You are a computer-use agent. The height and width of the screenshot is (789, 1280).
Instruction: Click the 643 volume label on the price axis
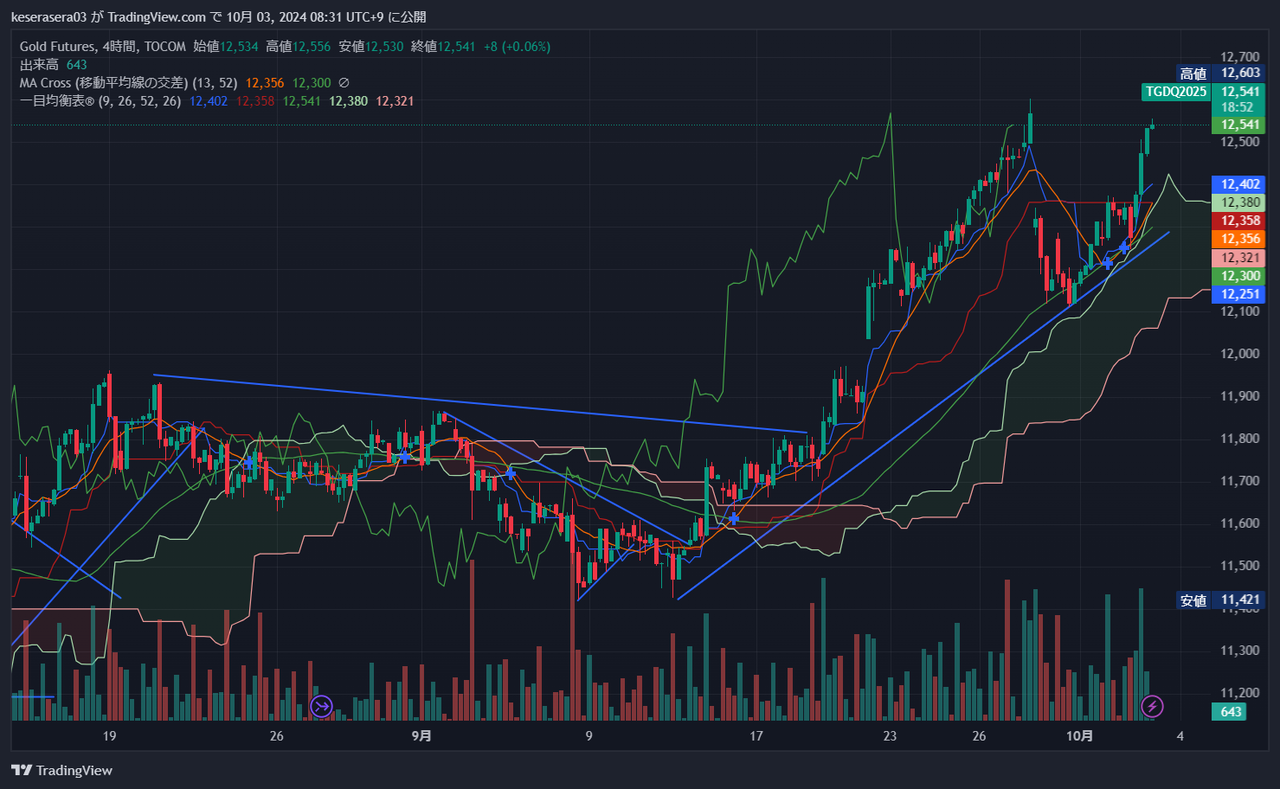click(1228, 712)
